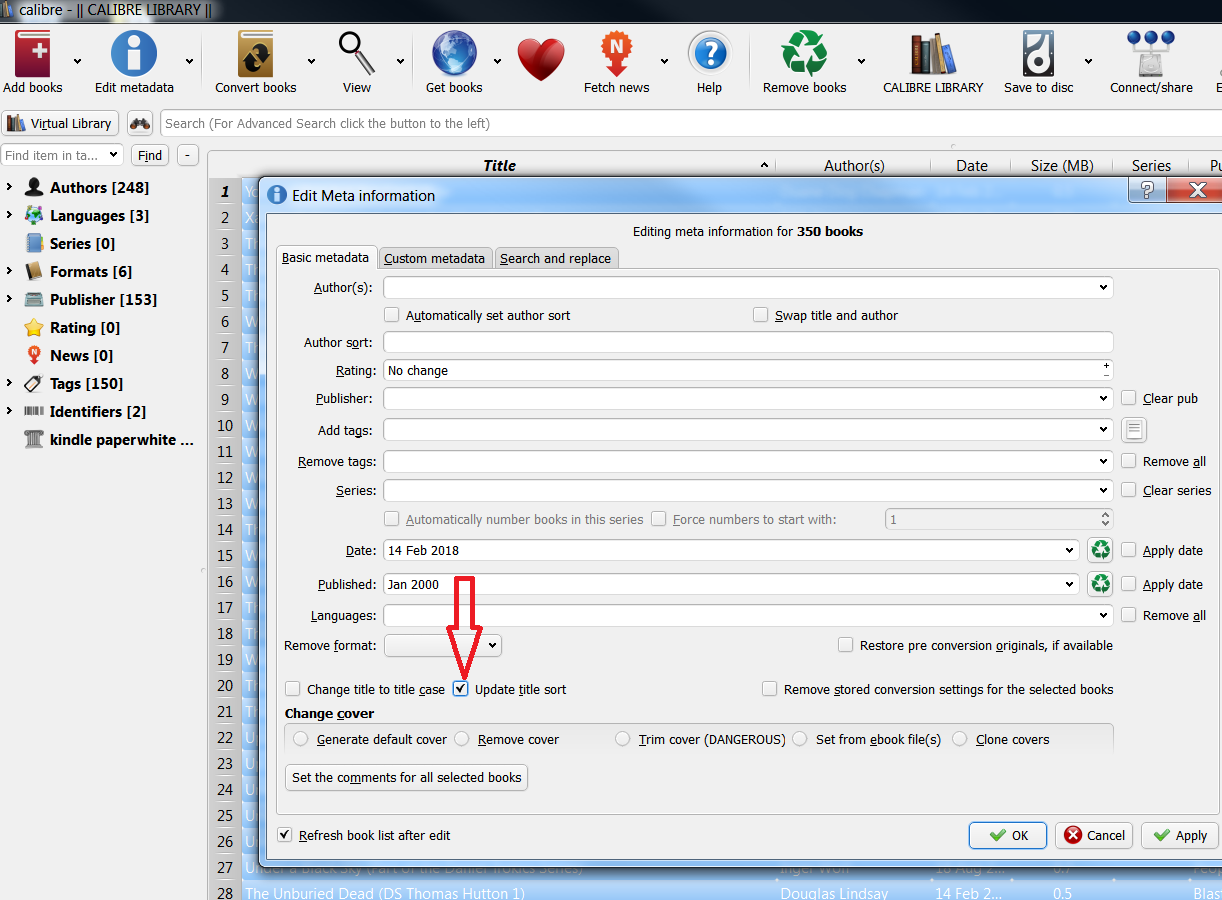Open the Edit metadata toolbar icon
1222x900 pixels.
134,53
